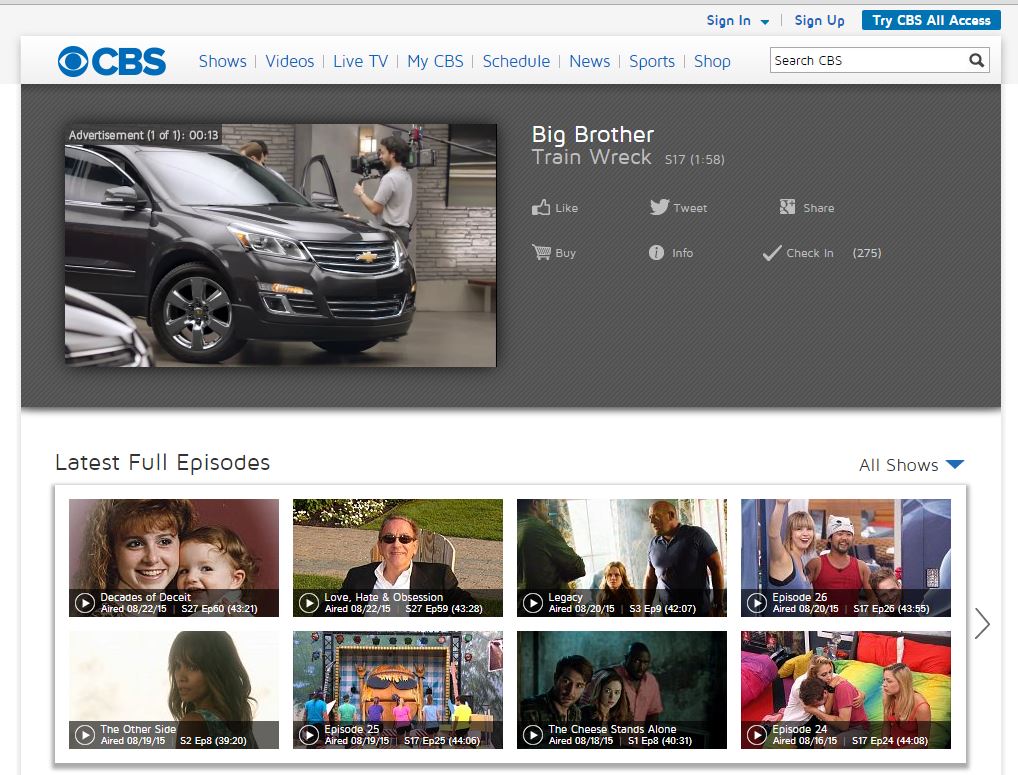Click the Sign In link

pos(728,21)
